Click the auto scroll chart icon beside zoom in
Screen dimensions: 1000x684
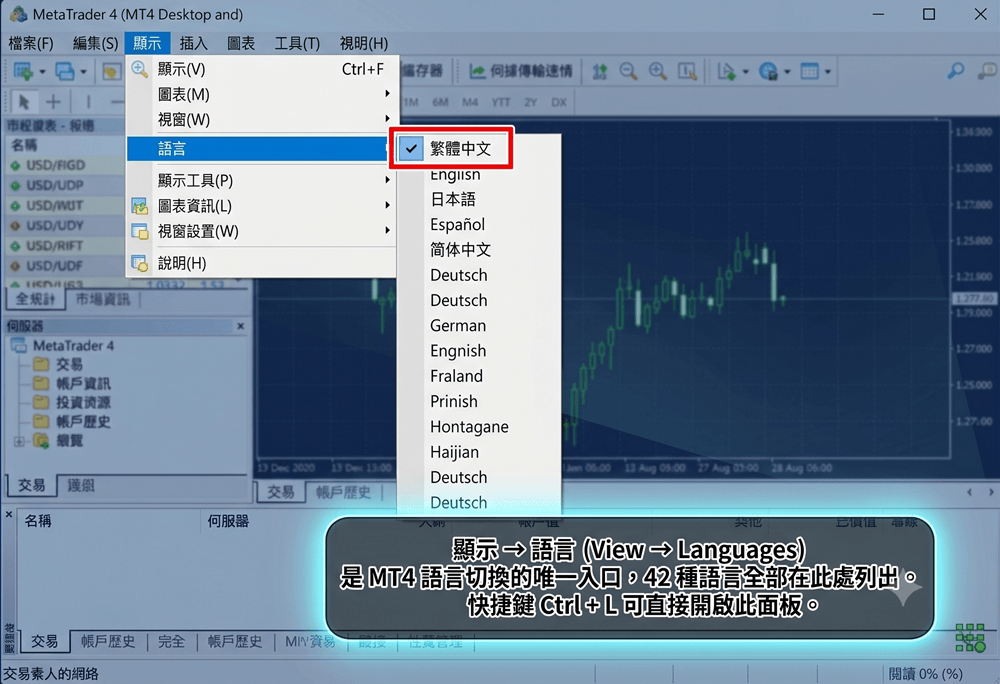click(x=687, y=71)
